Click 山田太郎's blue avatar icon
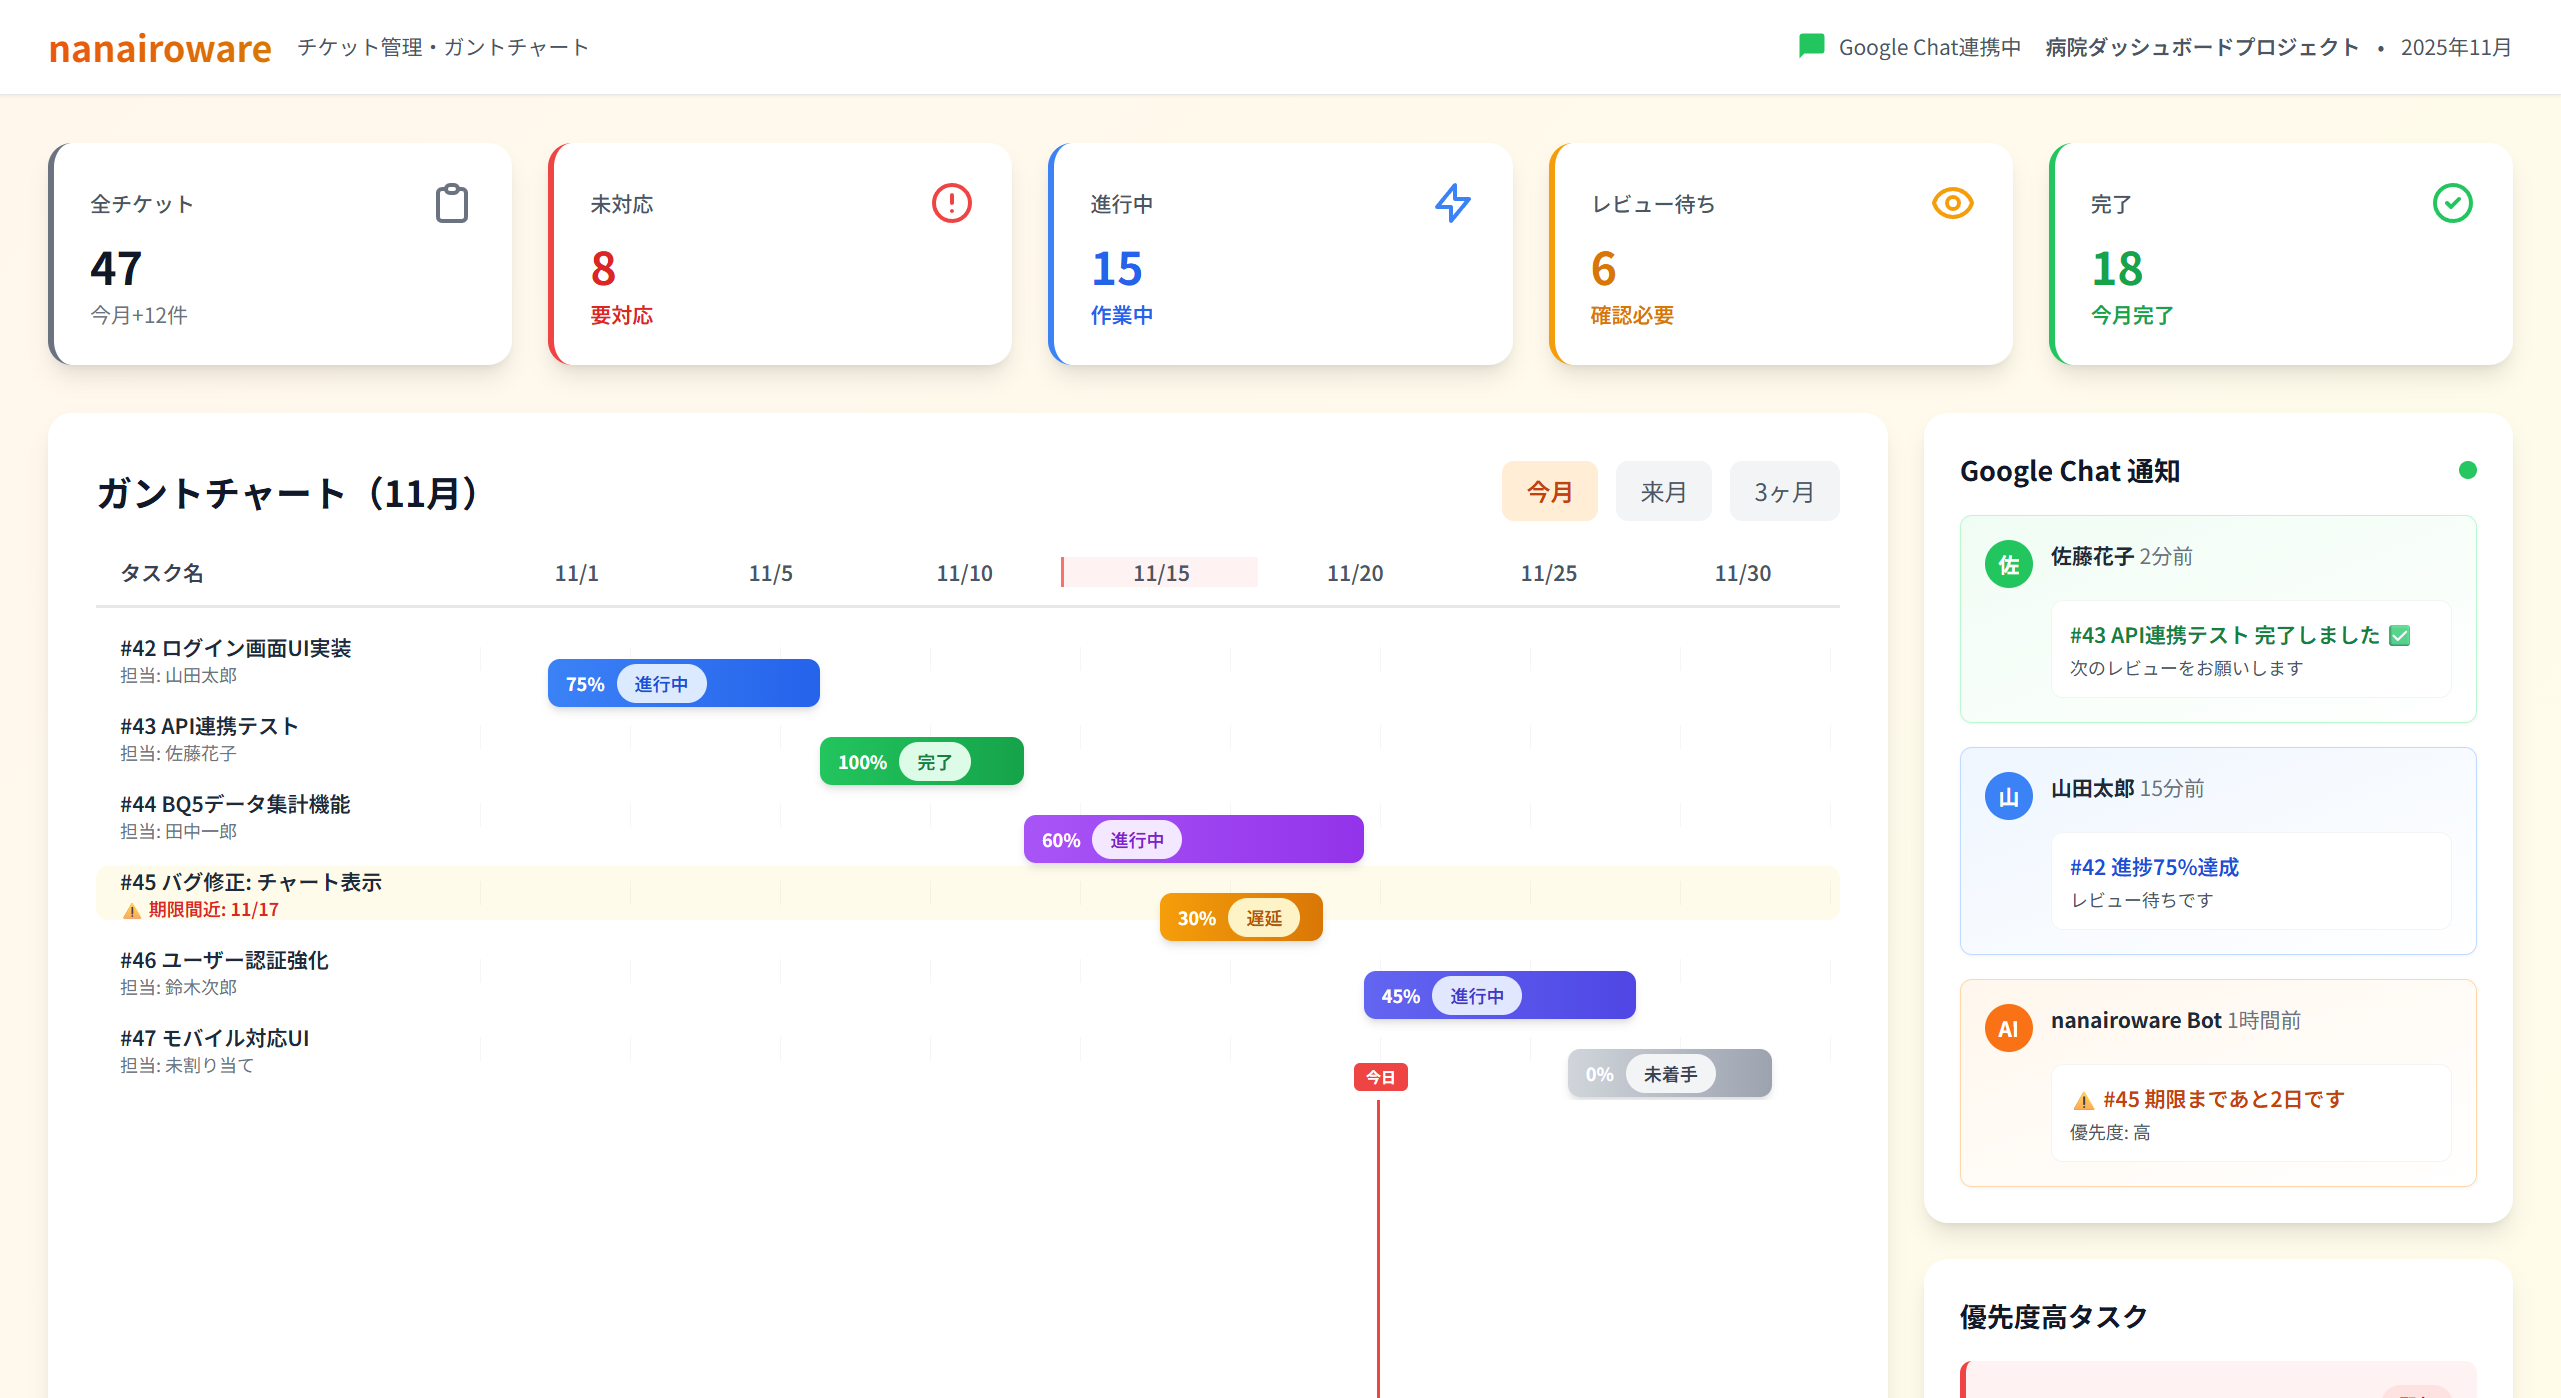 (x=2008, y=796)
